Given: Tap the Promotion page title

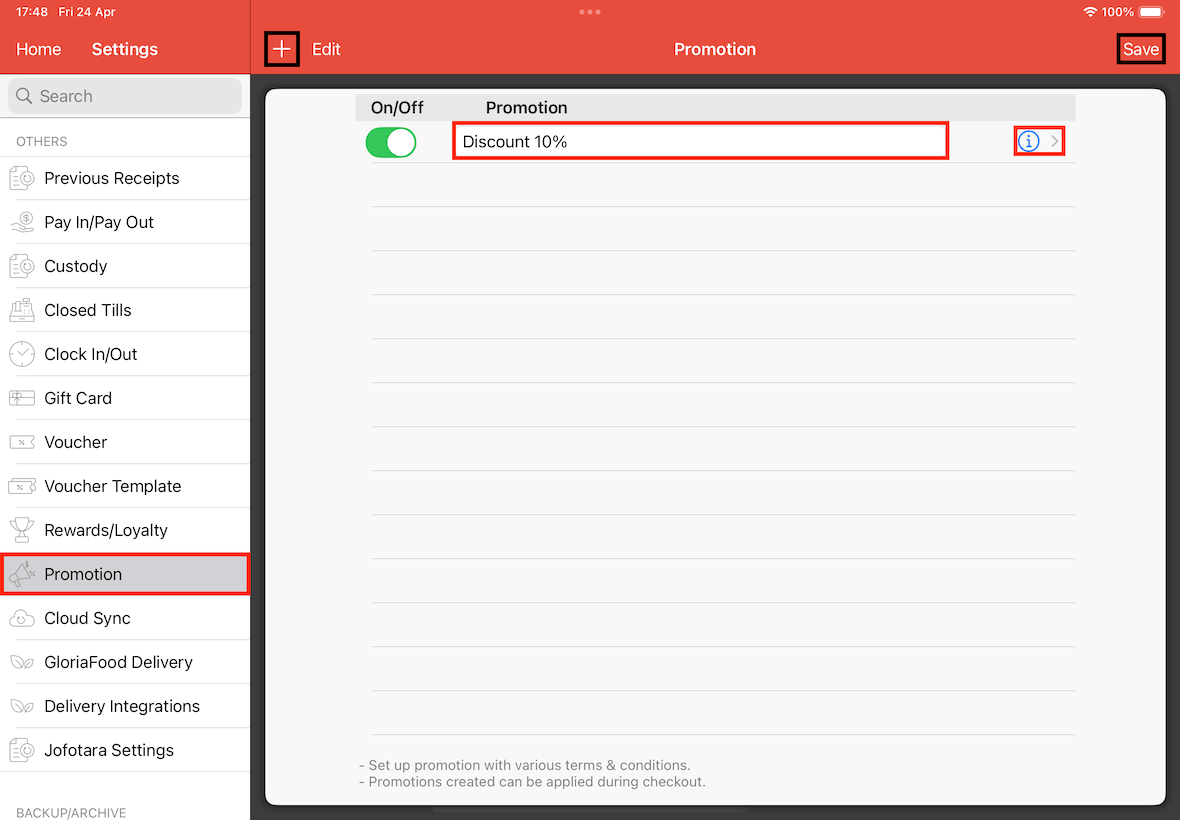Looking at the screenshot, I should pos(715,49).
